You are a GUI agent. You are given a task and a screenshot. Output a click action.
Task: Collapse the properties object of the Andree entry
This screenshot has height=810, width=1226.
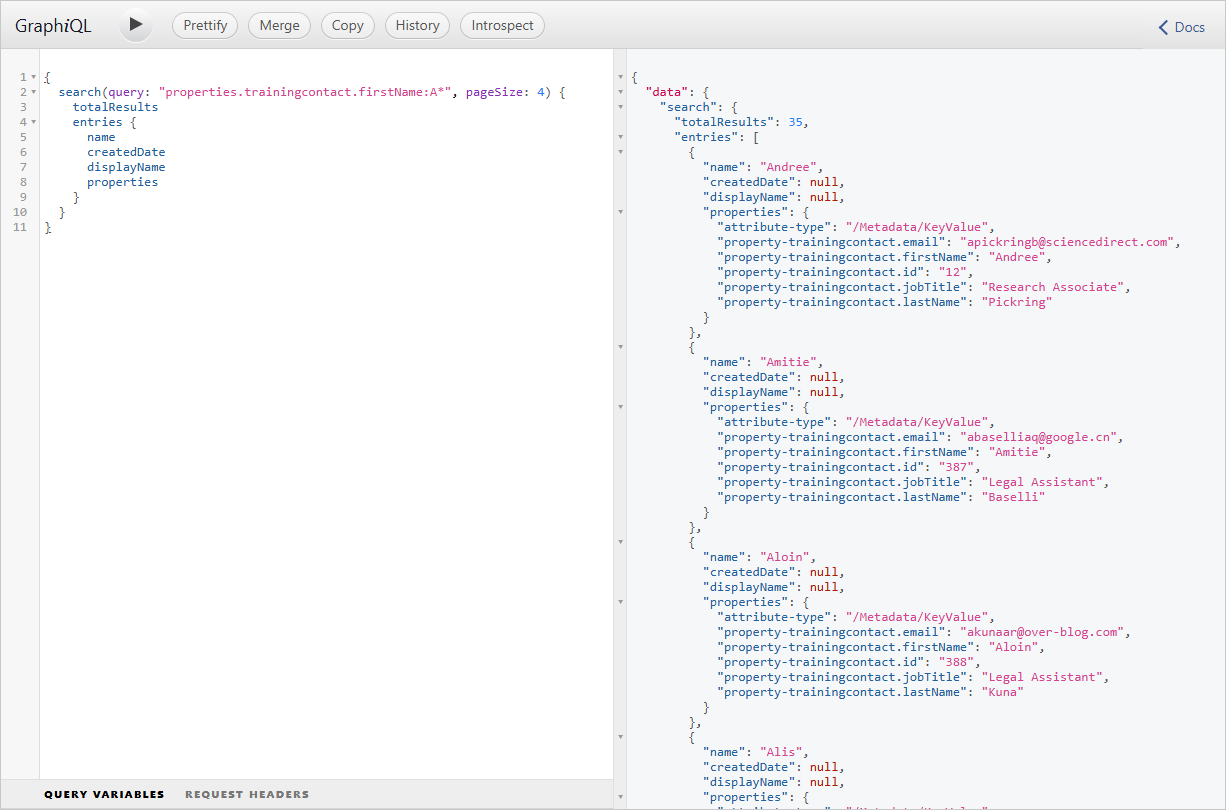[620, 212]
